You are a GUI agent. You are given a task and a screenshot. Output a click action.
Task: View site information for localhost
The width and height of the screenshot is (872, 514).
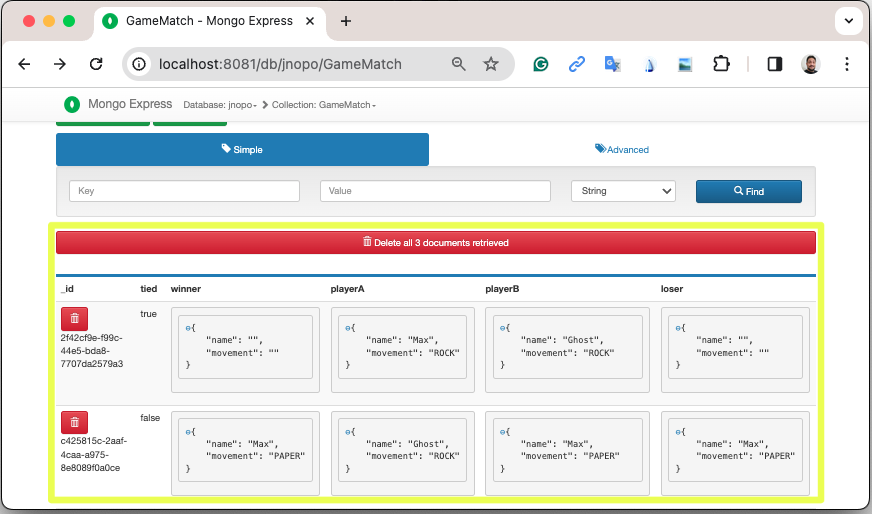point(139,64)
